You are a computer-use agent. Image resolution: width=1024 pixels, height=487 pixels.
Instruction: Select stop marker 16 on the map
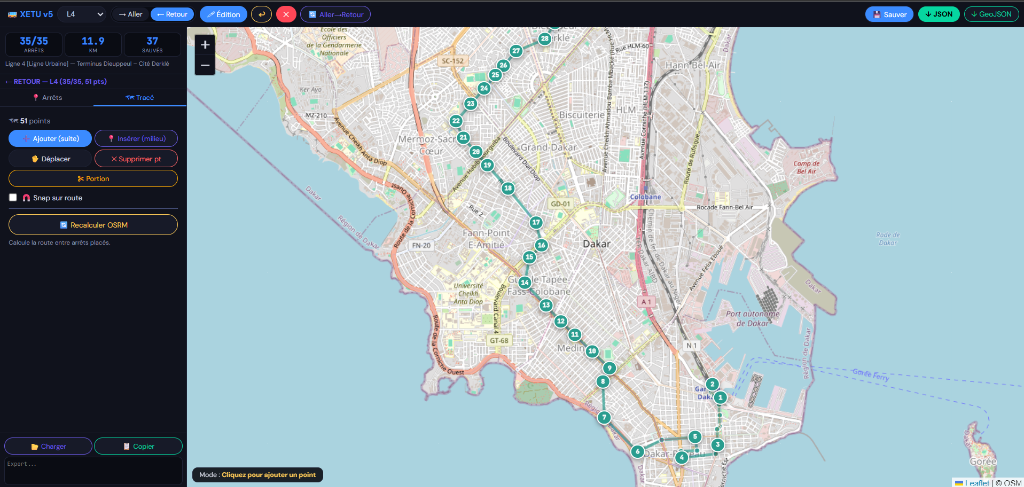pos(541,245)
